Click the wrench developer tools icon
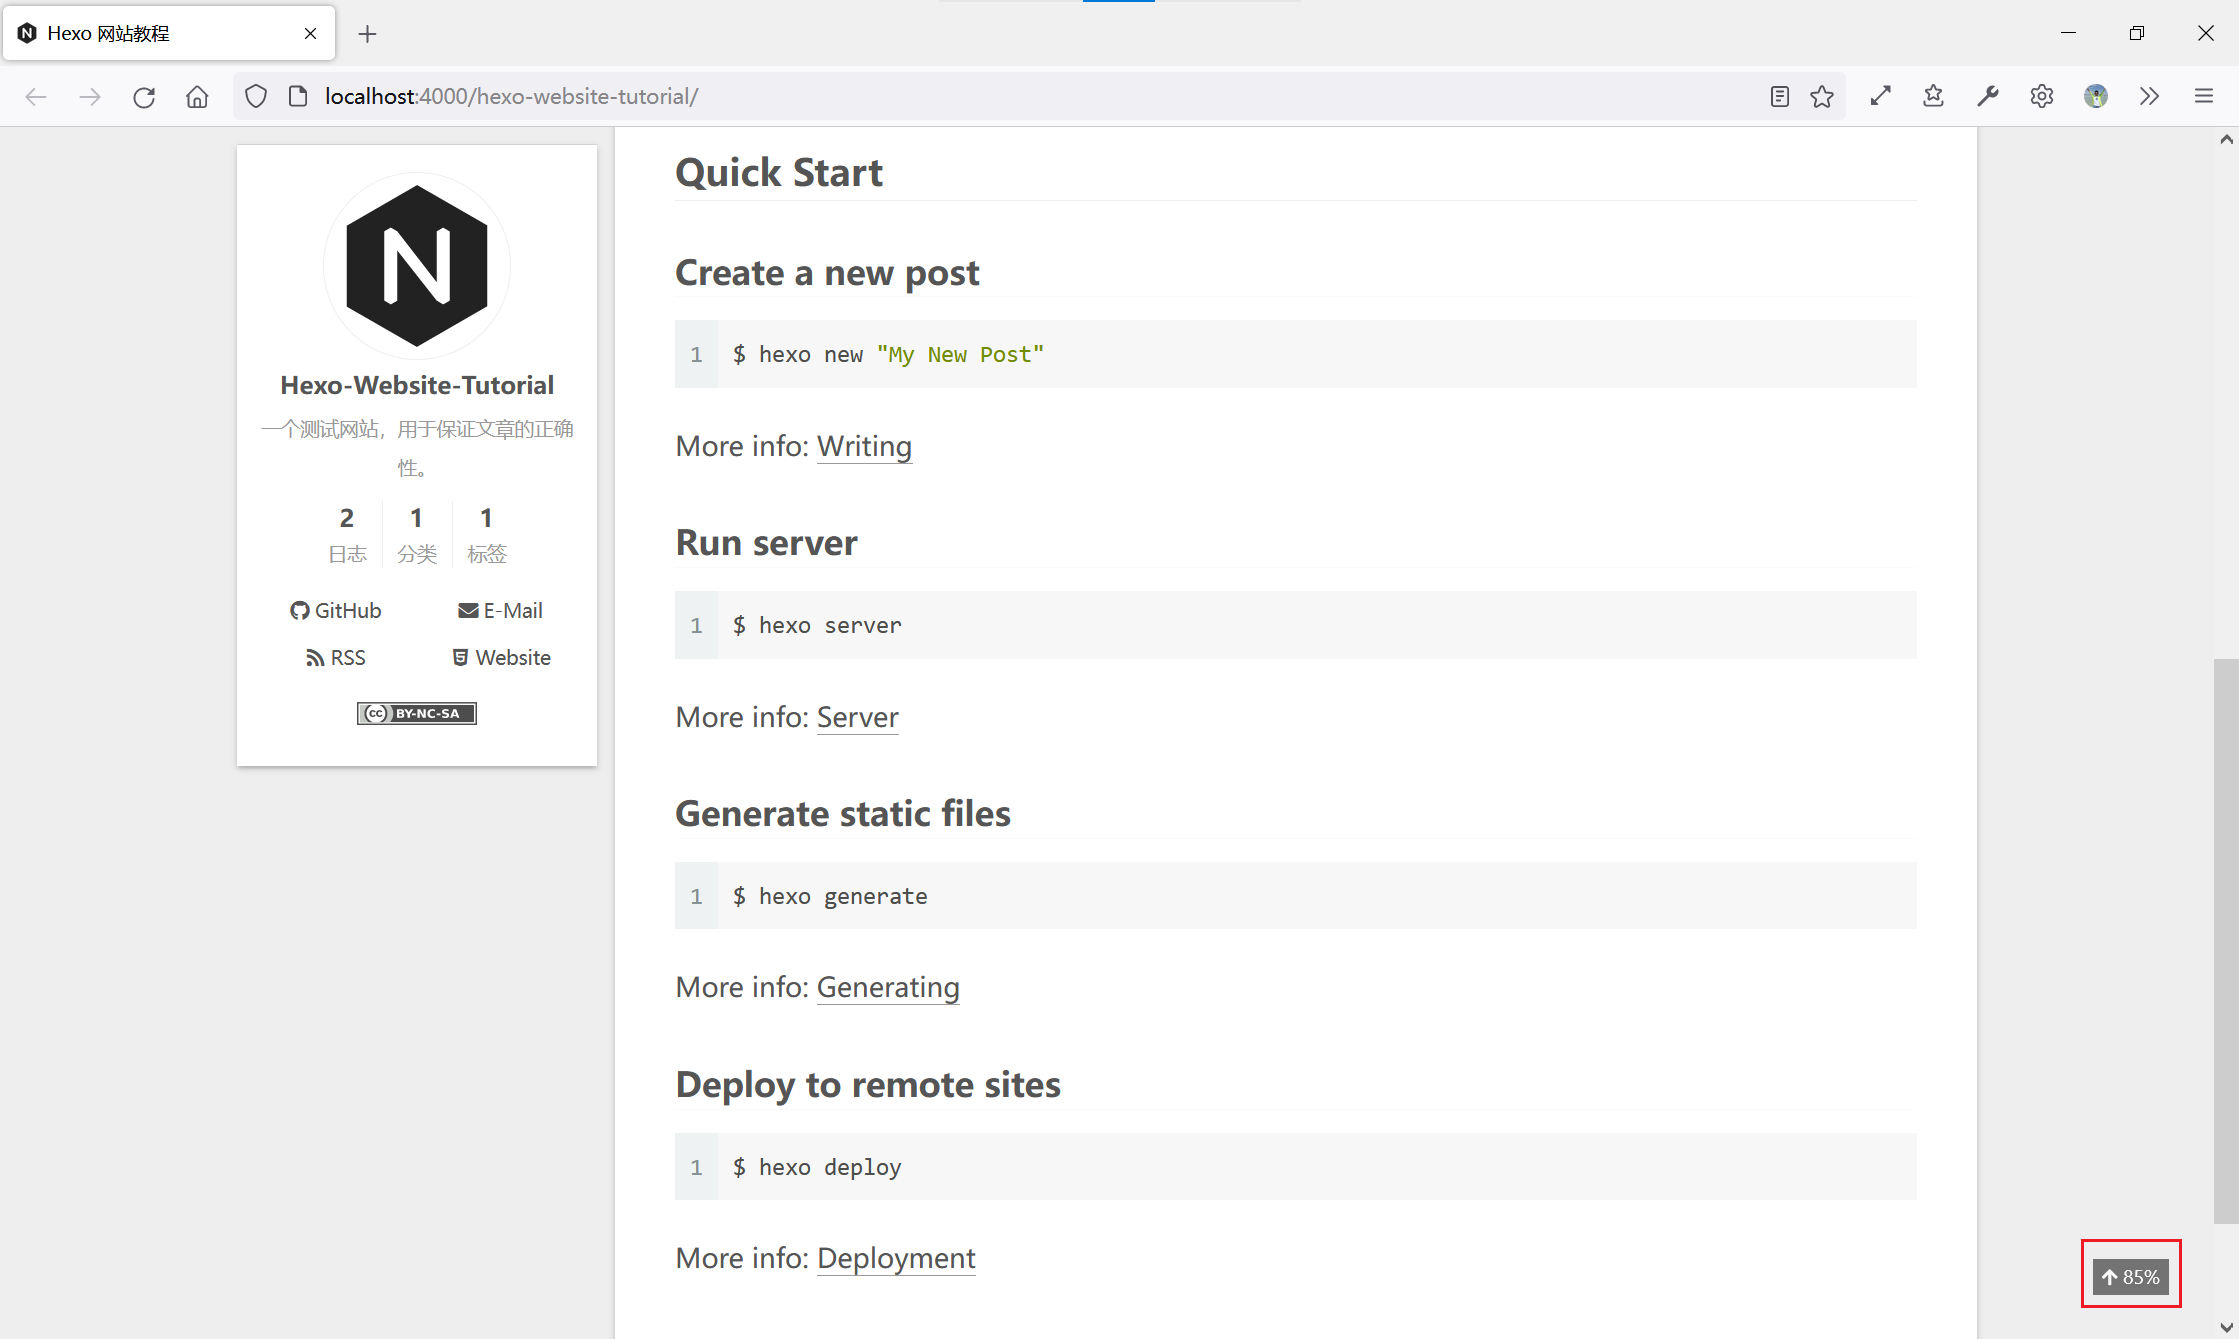 [1987, 96]
